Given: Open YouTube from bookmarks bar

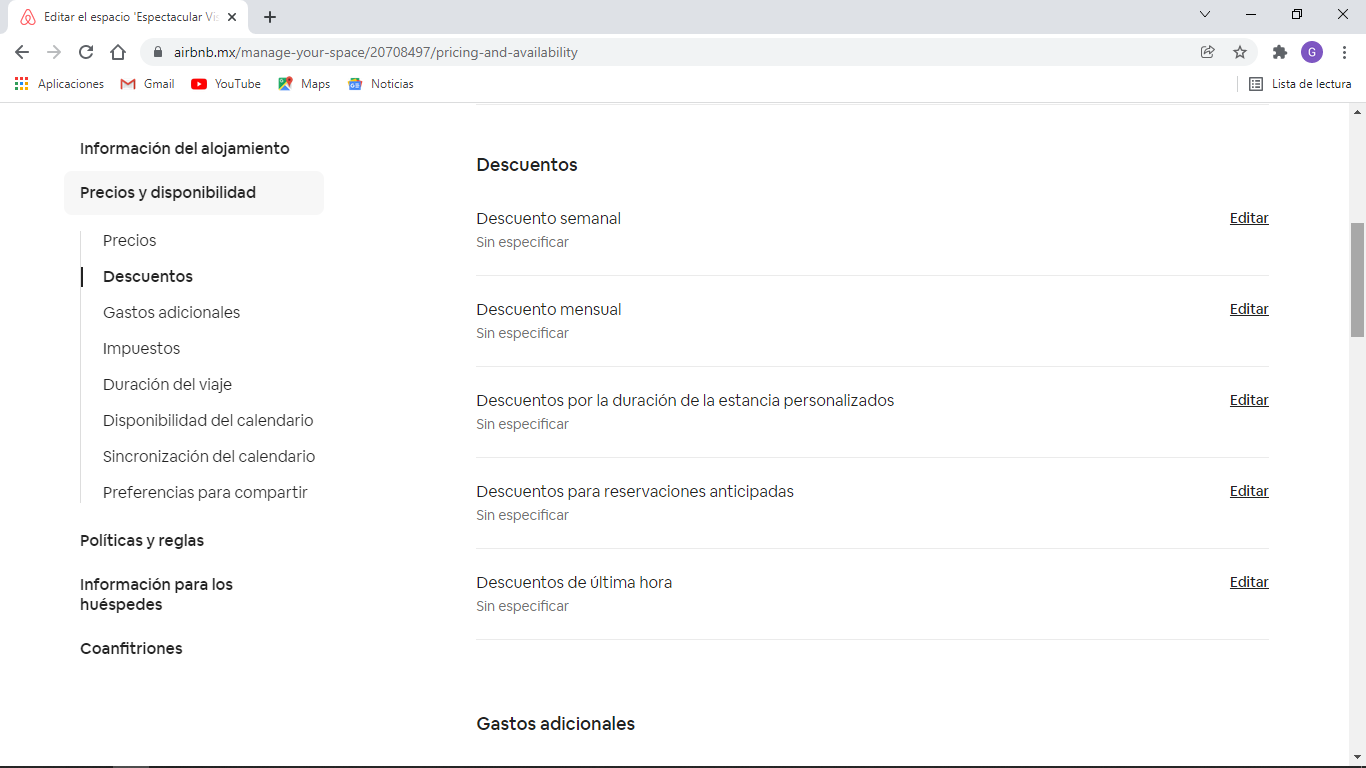Looking at the screenshot, I should 226,84.
